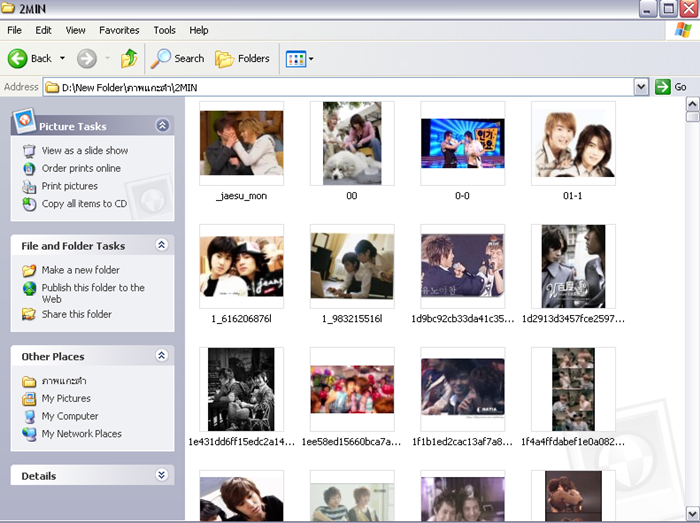Open the Help menu

199,30
